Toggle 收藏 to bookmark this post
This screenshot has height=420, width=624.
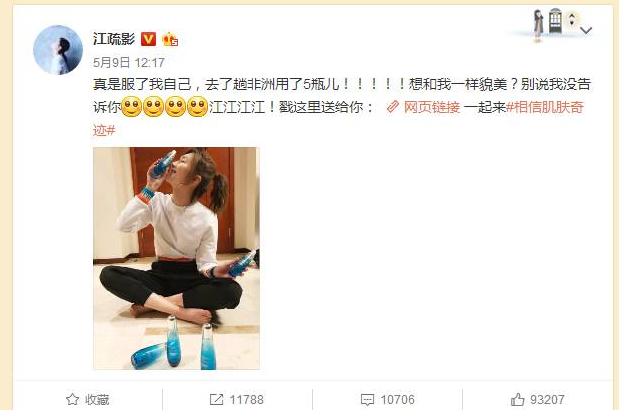pos(97,400)
